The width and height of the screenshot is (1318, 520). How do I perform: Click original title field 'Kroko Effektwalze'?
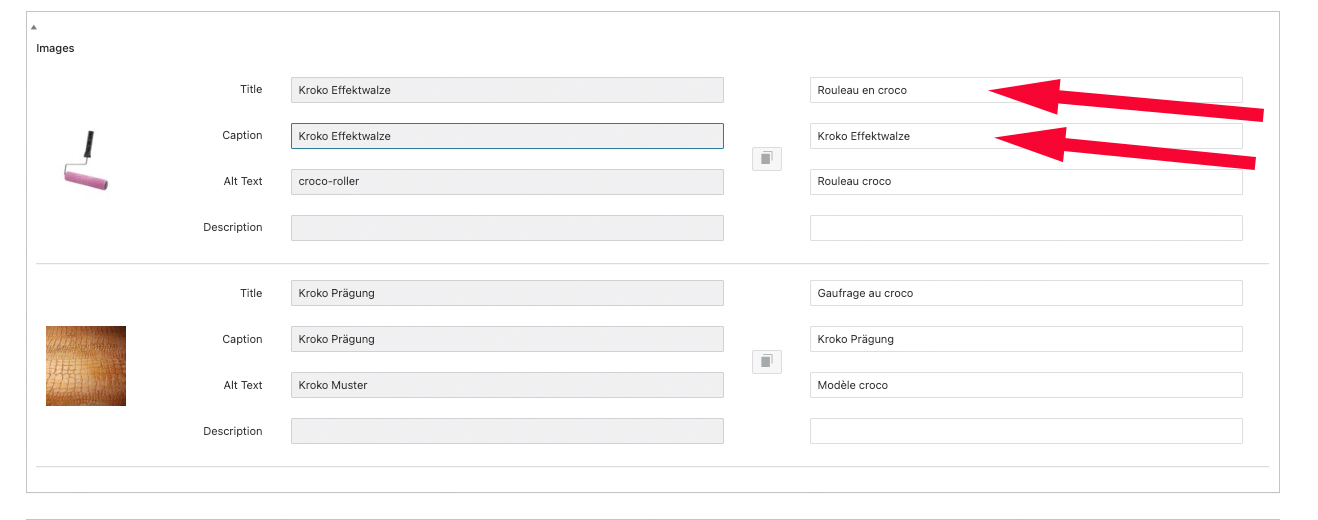pyautogui.click(x=507, y=90)
